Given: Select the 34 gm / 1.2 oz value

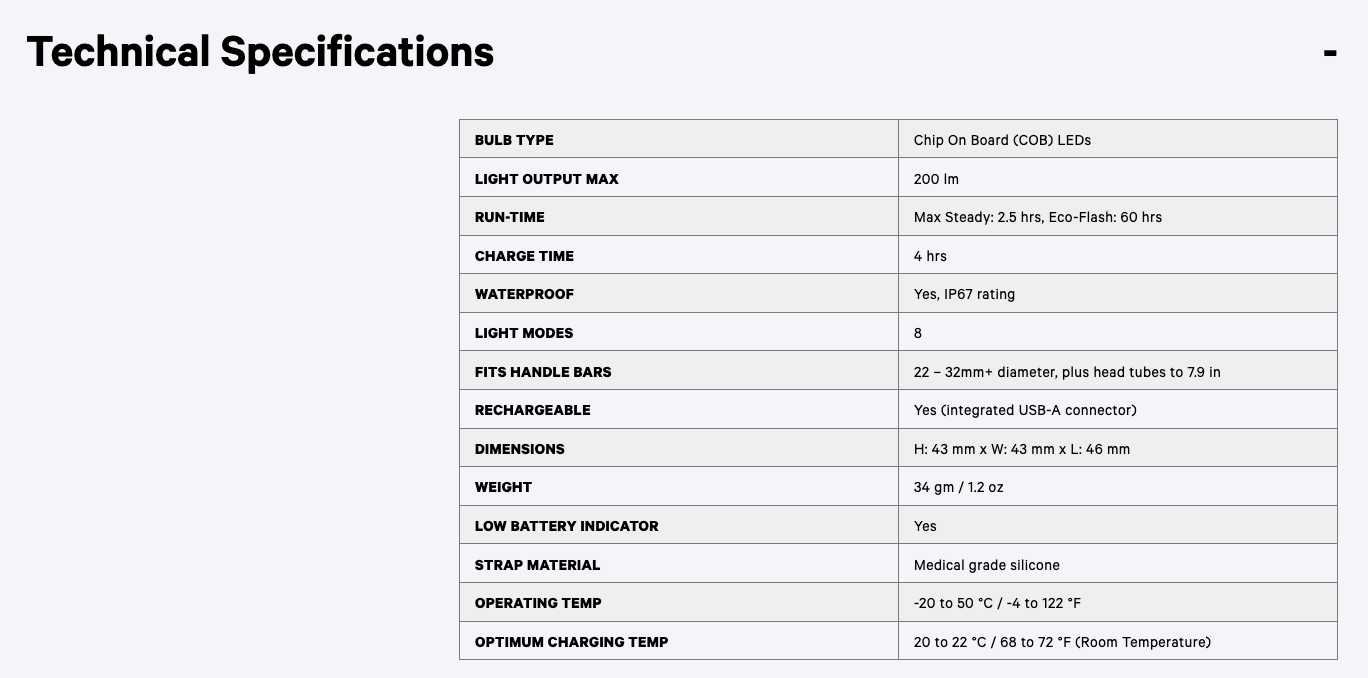Looking at the screenshot, I should (x=958, y=487).
